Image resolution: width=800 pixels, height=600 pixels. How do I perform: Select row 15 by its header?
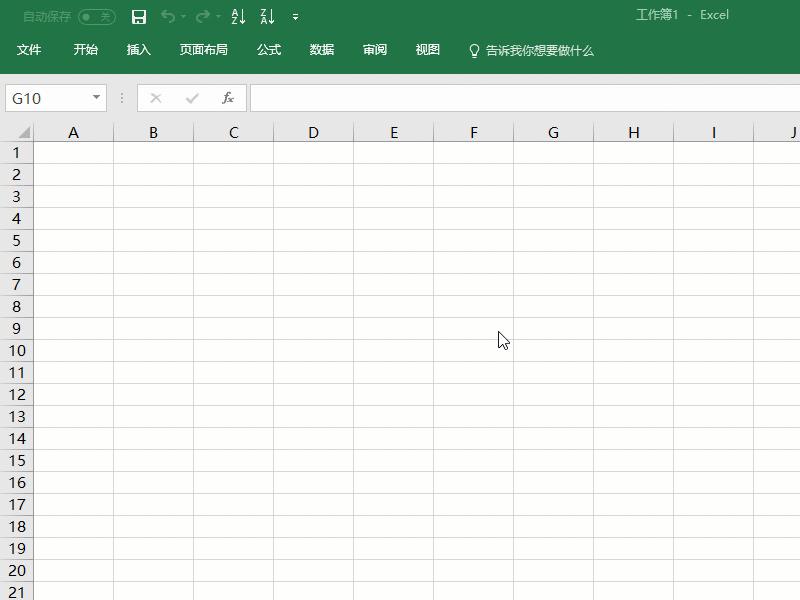pos(15,460)
